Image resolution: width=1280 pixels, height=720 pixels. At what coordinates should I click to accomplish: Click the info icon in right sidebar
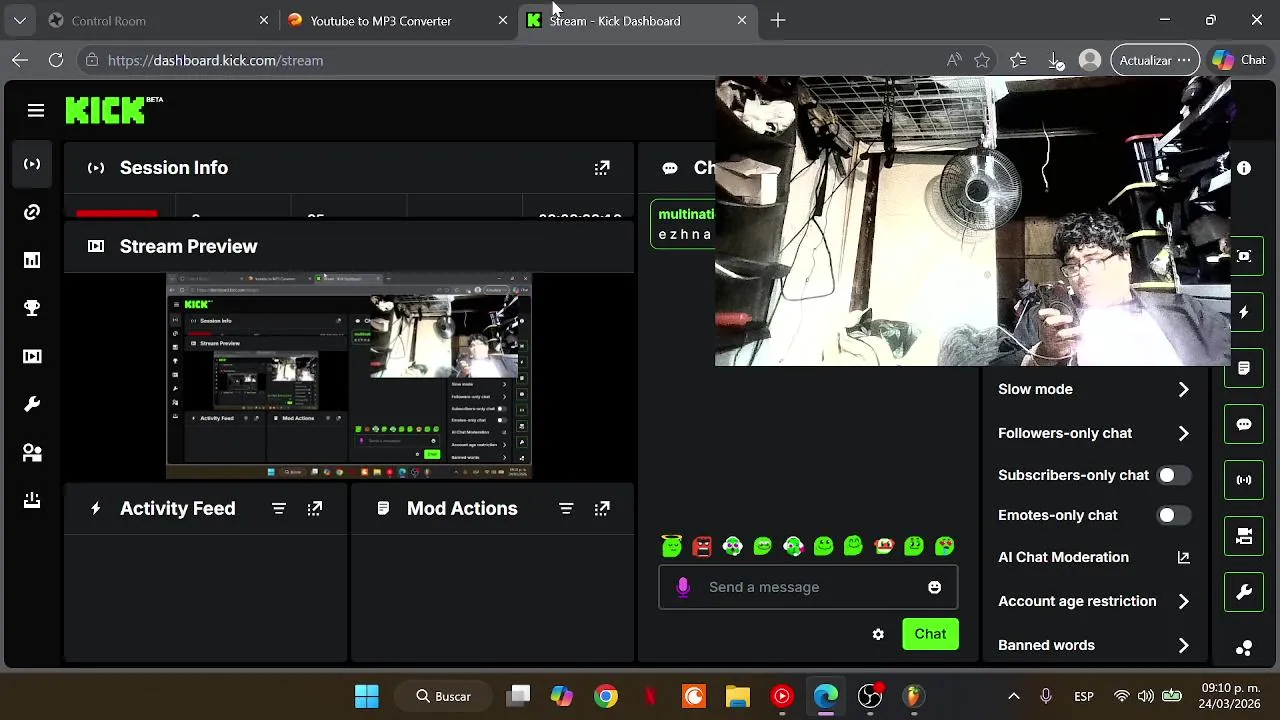(x=1244, y=168)
